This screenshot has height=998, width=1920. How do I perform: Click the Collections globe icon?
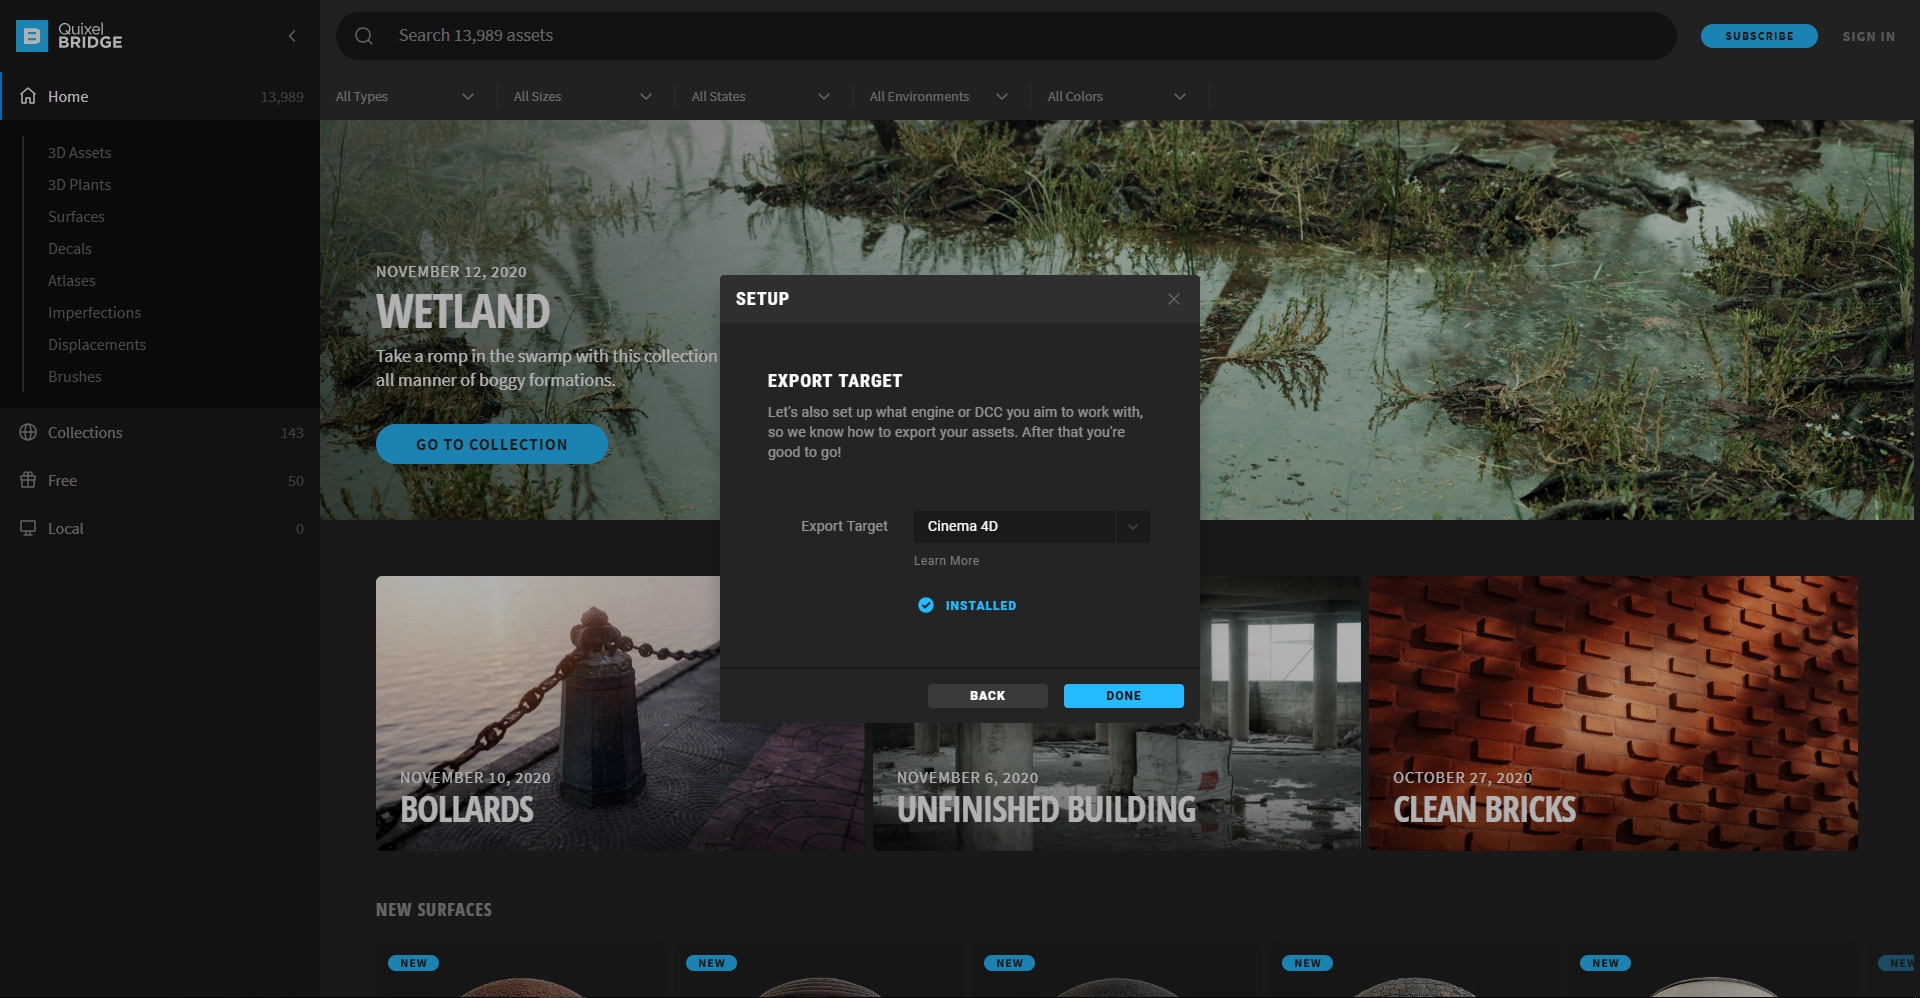click(x=27, y=432)
